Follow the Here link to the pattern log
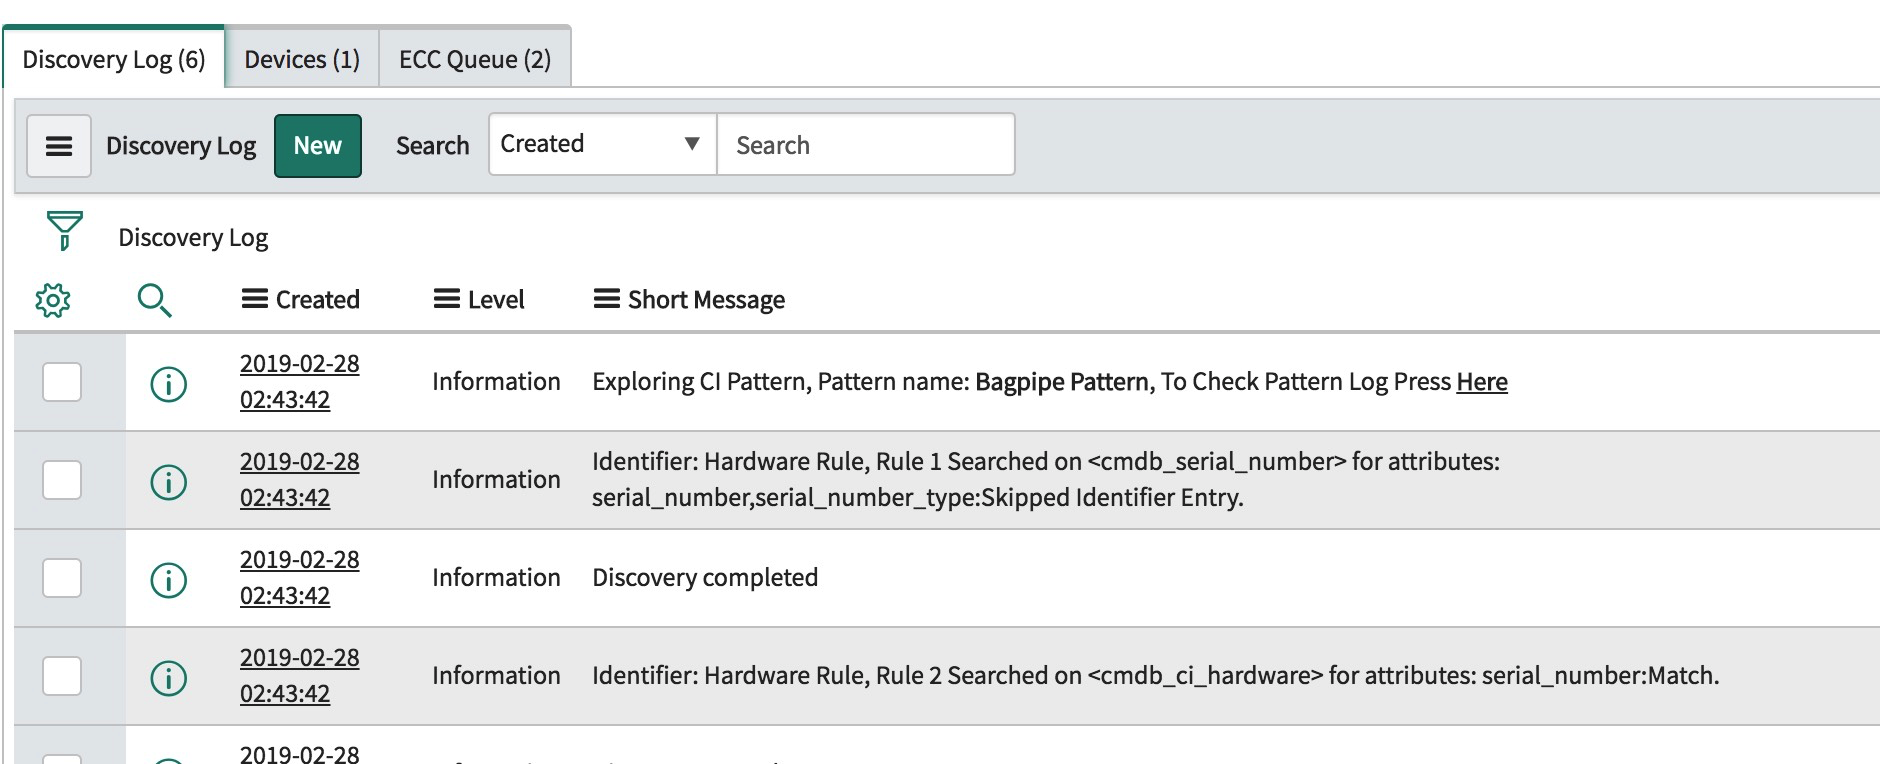The image size is (1880, 764). (x=1482, y=382)
